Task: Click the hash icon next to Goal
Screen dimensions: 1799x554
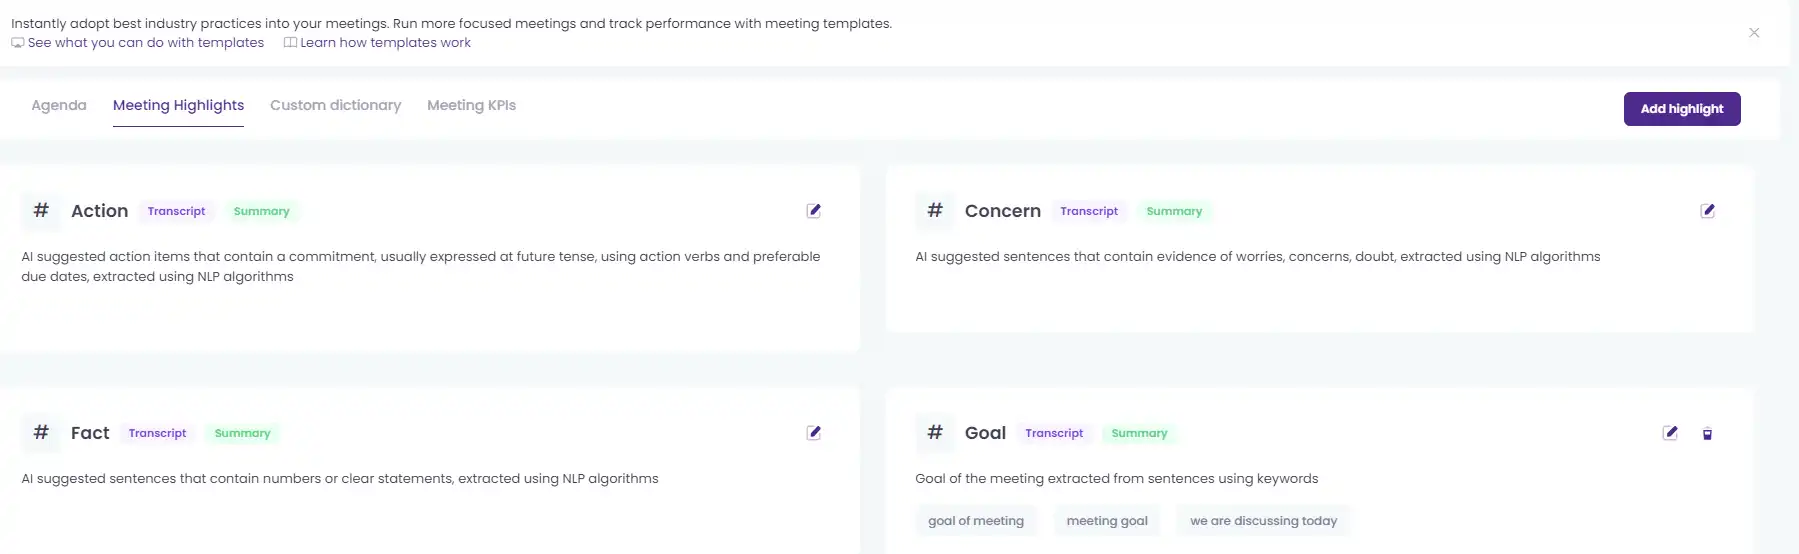Action: 935,432
